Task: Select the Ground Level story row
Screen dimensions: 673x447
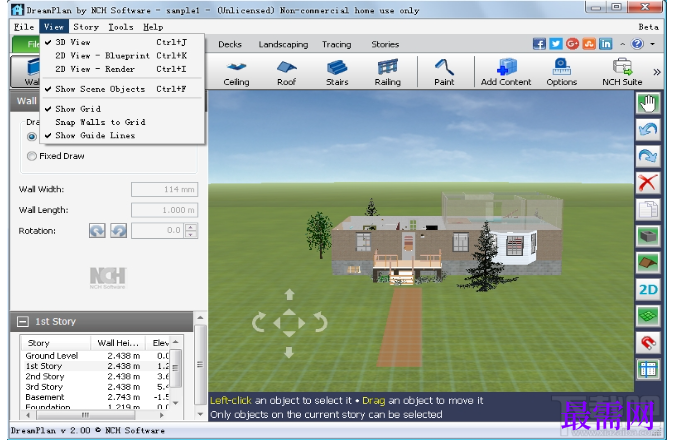Action: tap(97, 356)
